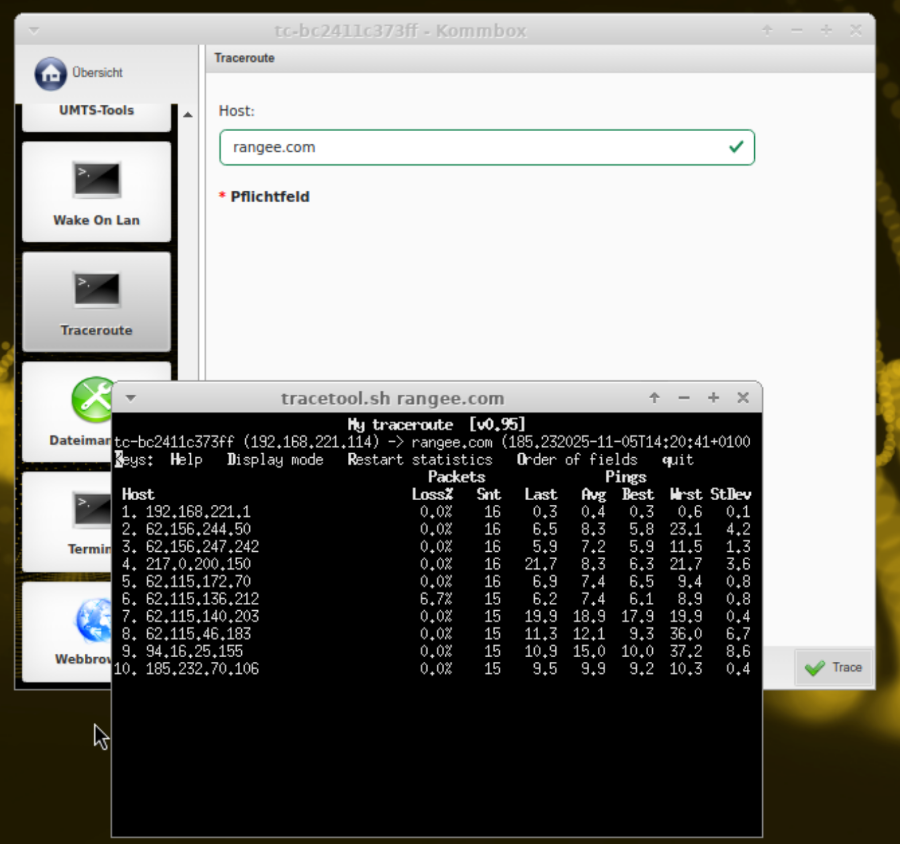Click into the Host input field
Image resolution: width=900 pixels, height=844 pixels.
click(x=470, y=147)
